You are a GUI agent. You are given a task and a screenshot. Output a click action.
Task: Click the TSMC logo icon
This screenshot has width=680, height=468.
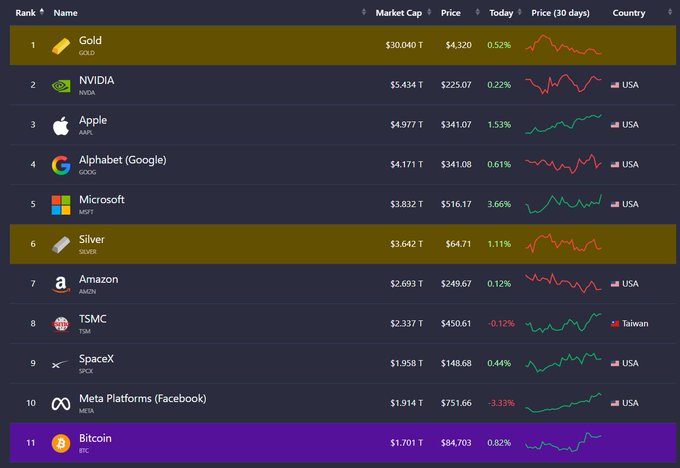61,324
